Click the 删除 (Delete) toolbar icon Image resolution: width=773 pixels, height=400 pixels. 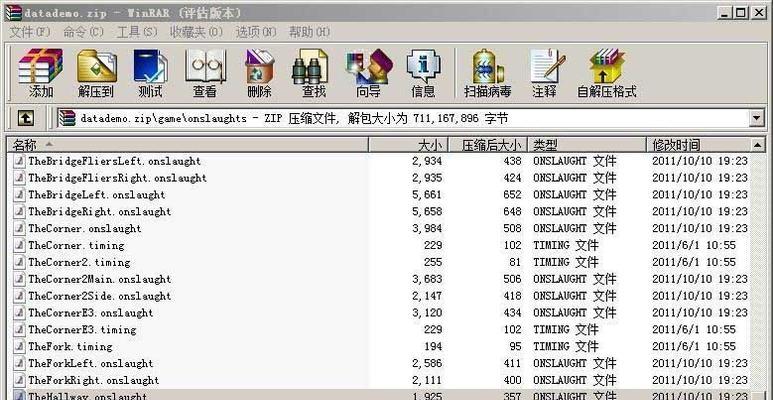tap(259, 73)
